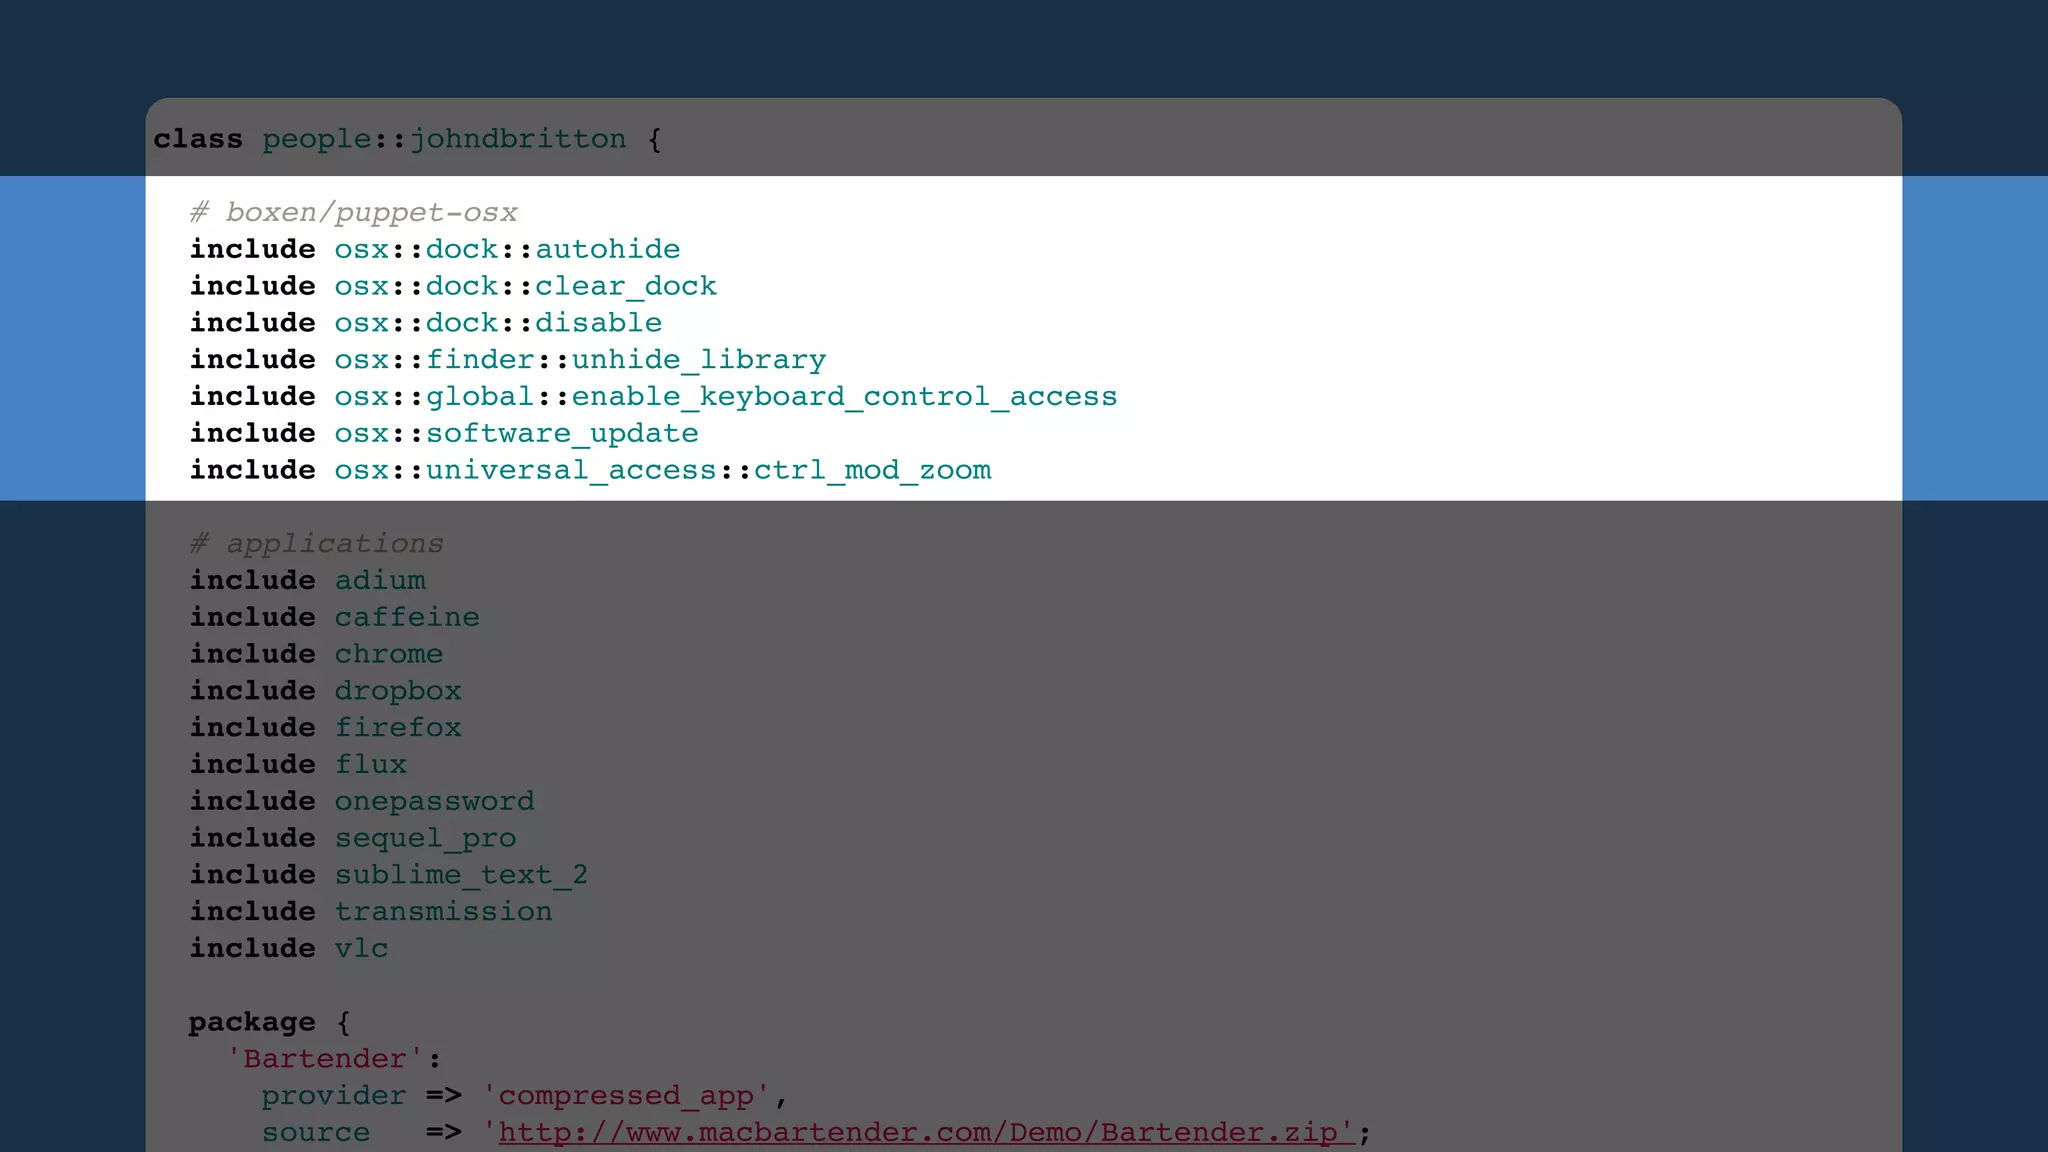The height and width of the screenshot is (1152, 2048).
Task: Click the people::johndbritton class name
Action: (444, 139)
